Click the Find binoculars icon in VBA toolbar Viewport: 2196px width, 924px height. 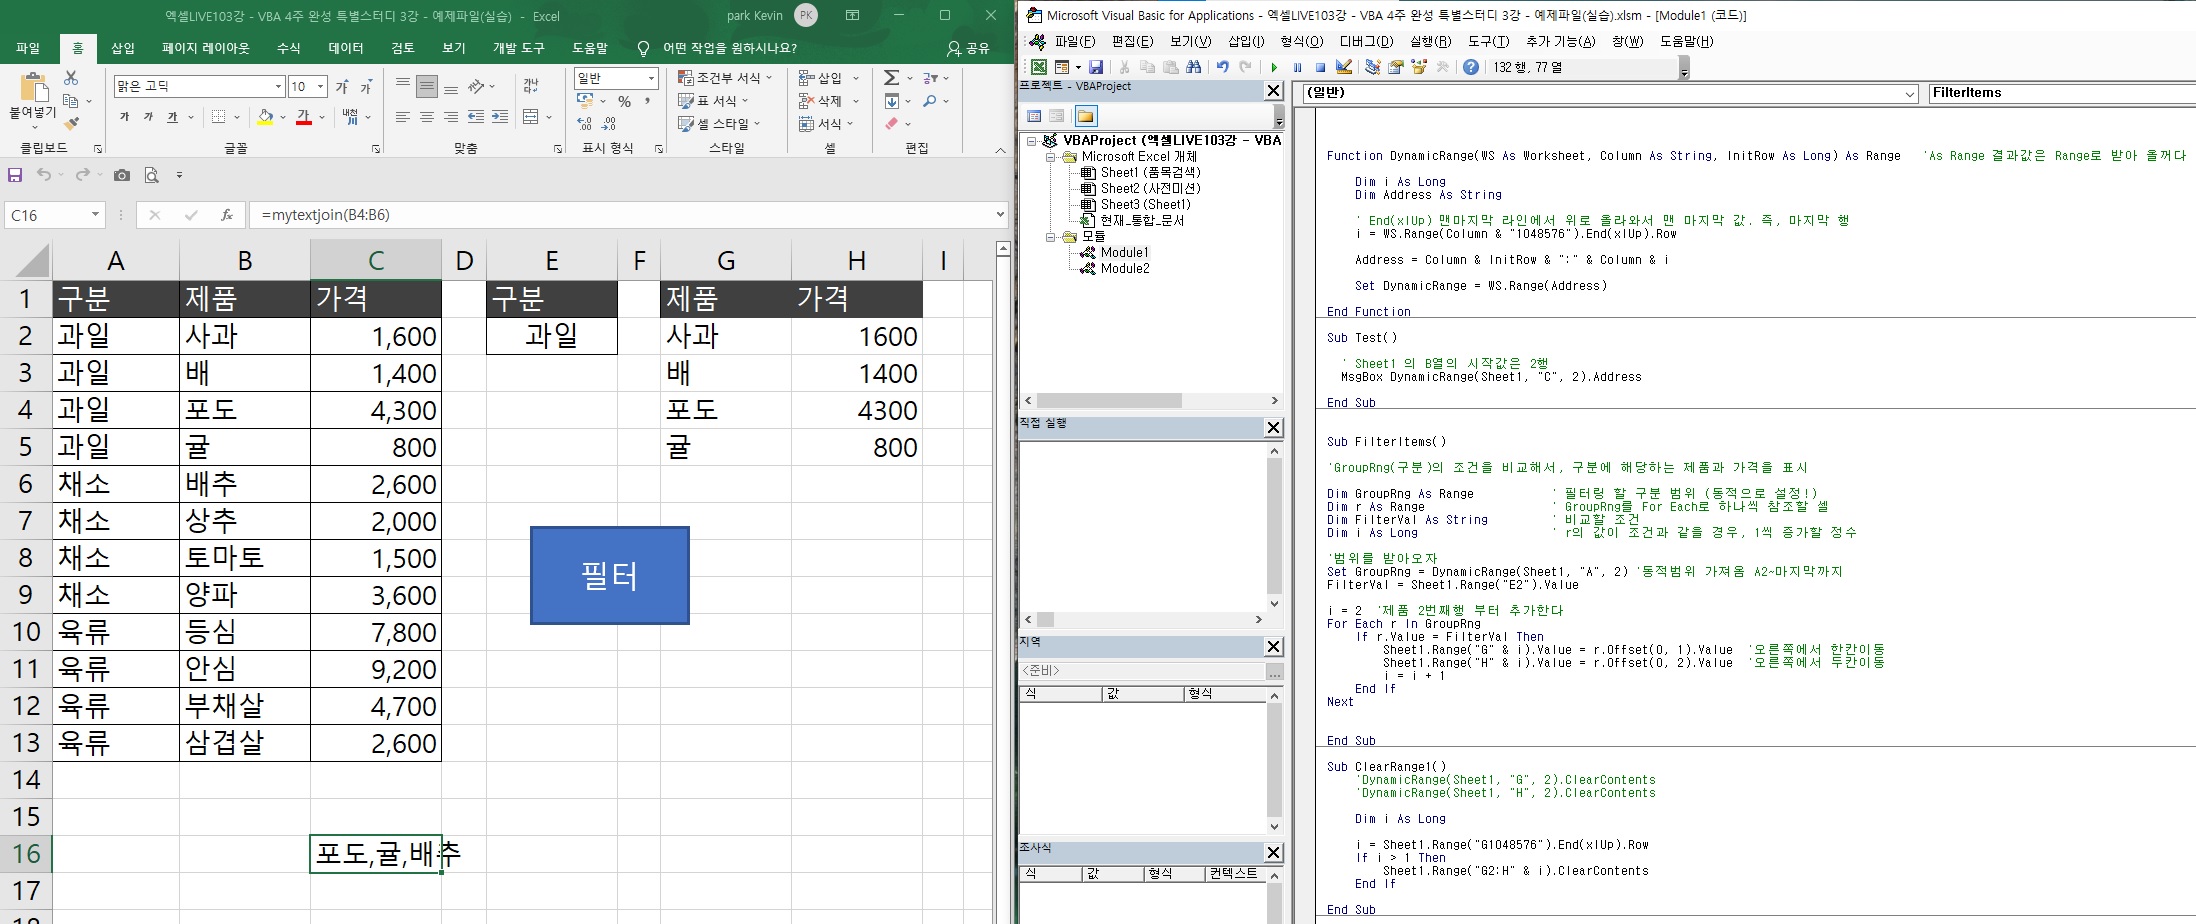pyautogui.click(x=1193, y=67)
